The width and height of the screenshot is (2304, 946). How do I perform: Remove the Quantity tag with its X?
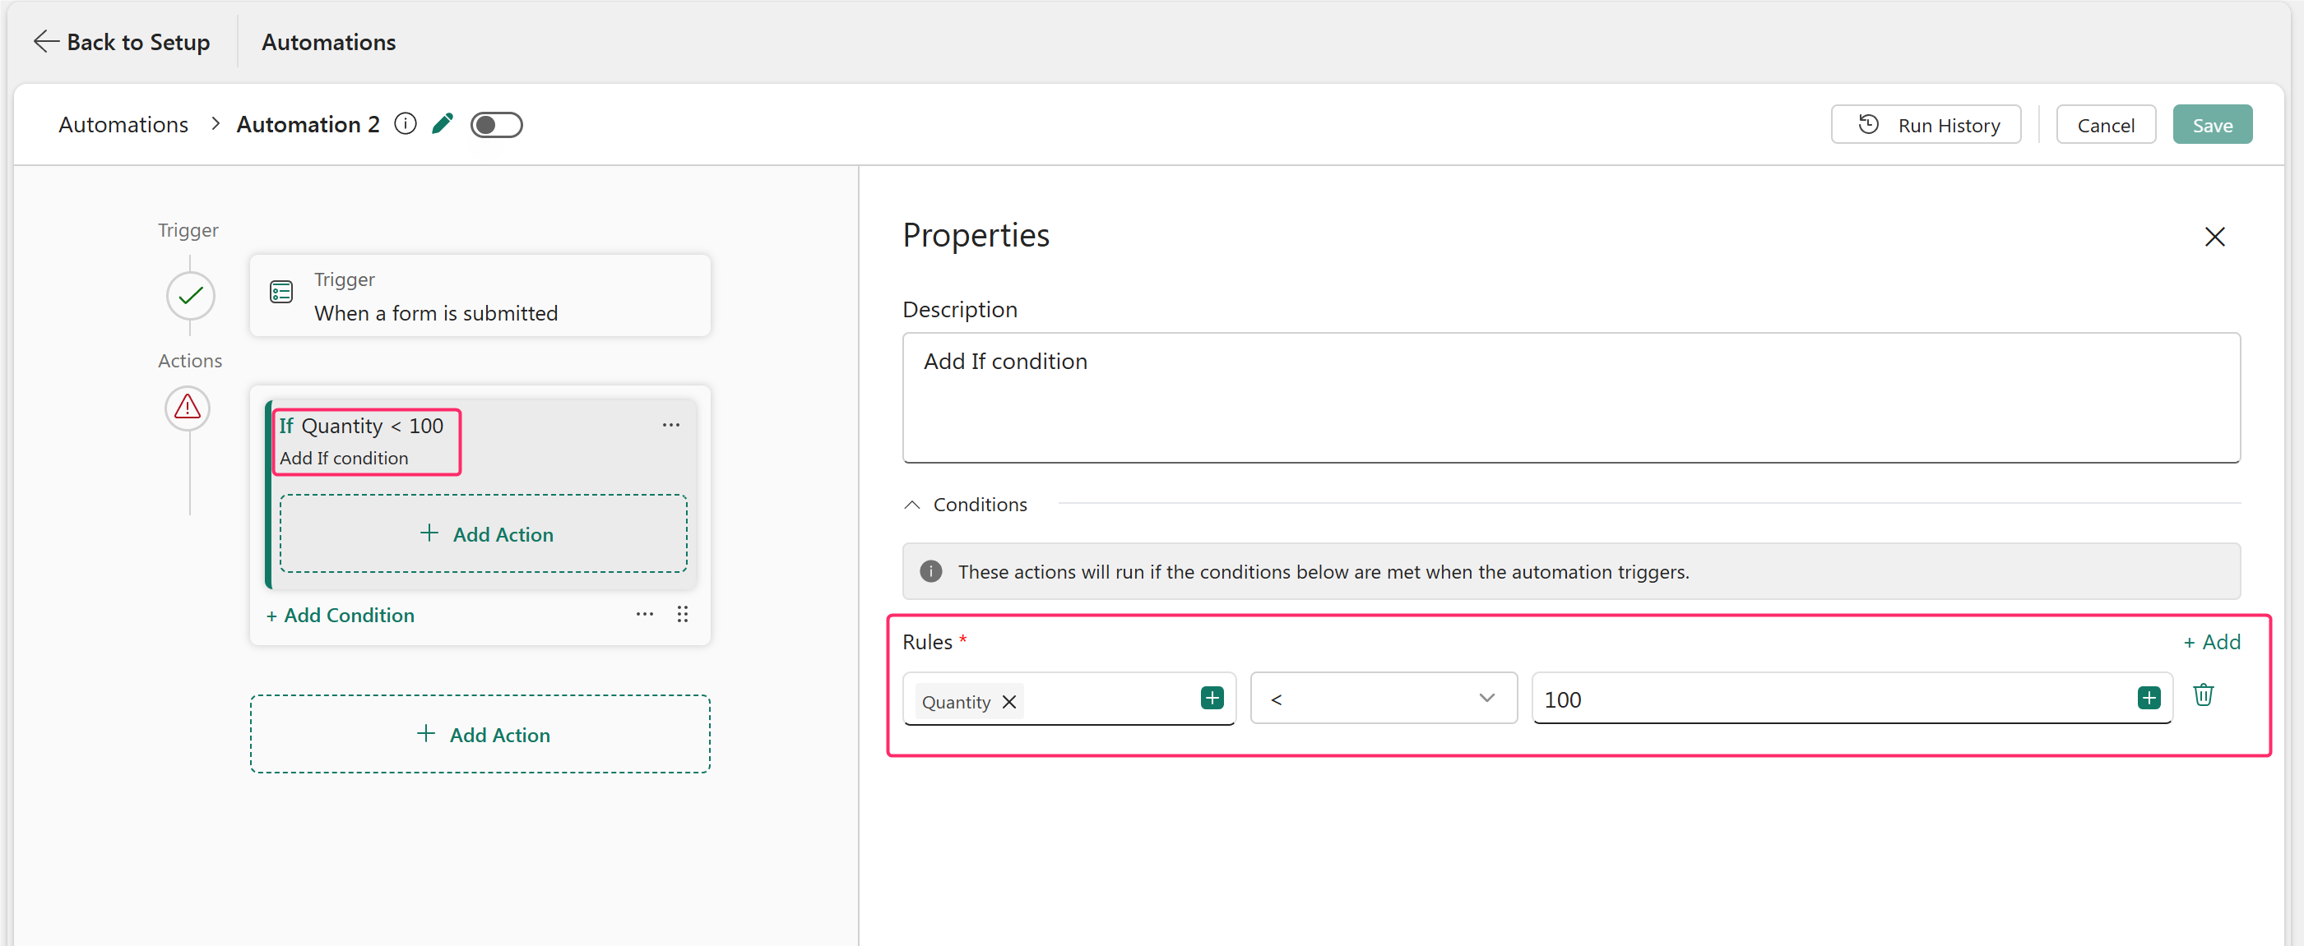(x=1010, y=702)
